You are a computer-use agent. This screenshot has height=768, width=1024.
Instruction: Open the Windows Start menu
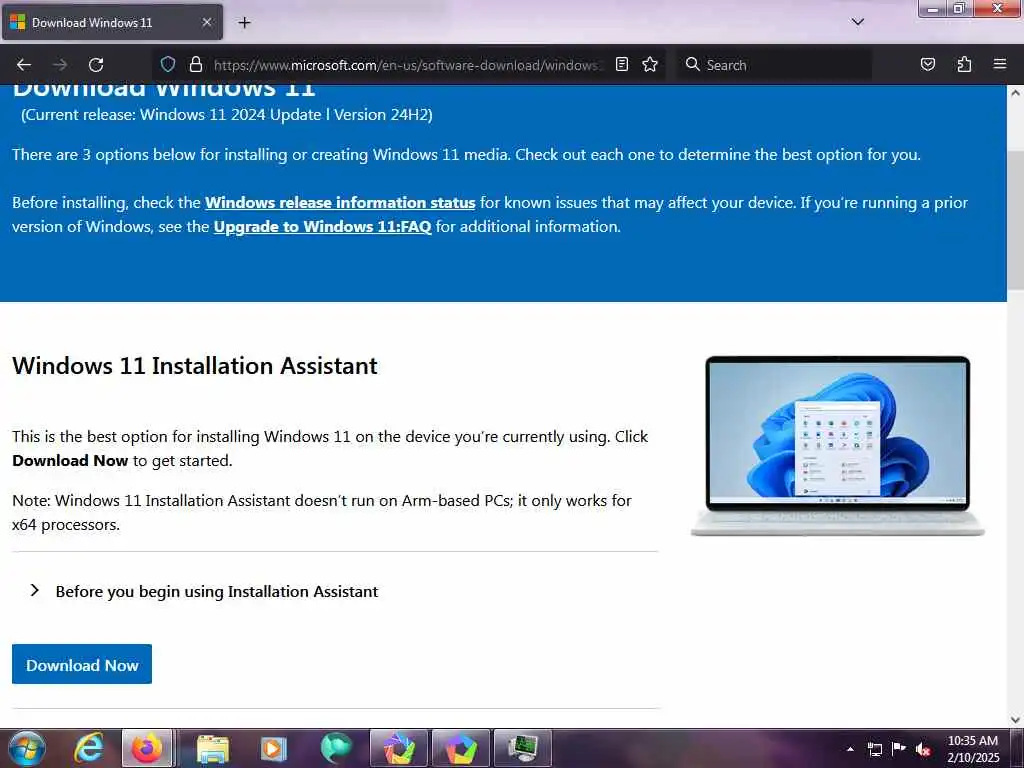click(x=27, y=748)
